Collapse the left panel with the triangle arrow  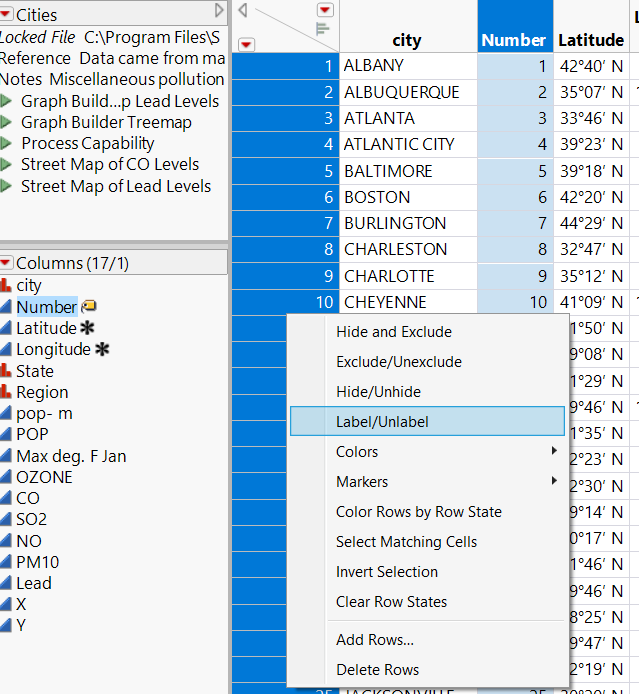click(220, 11)
